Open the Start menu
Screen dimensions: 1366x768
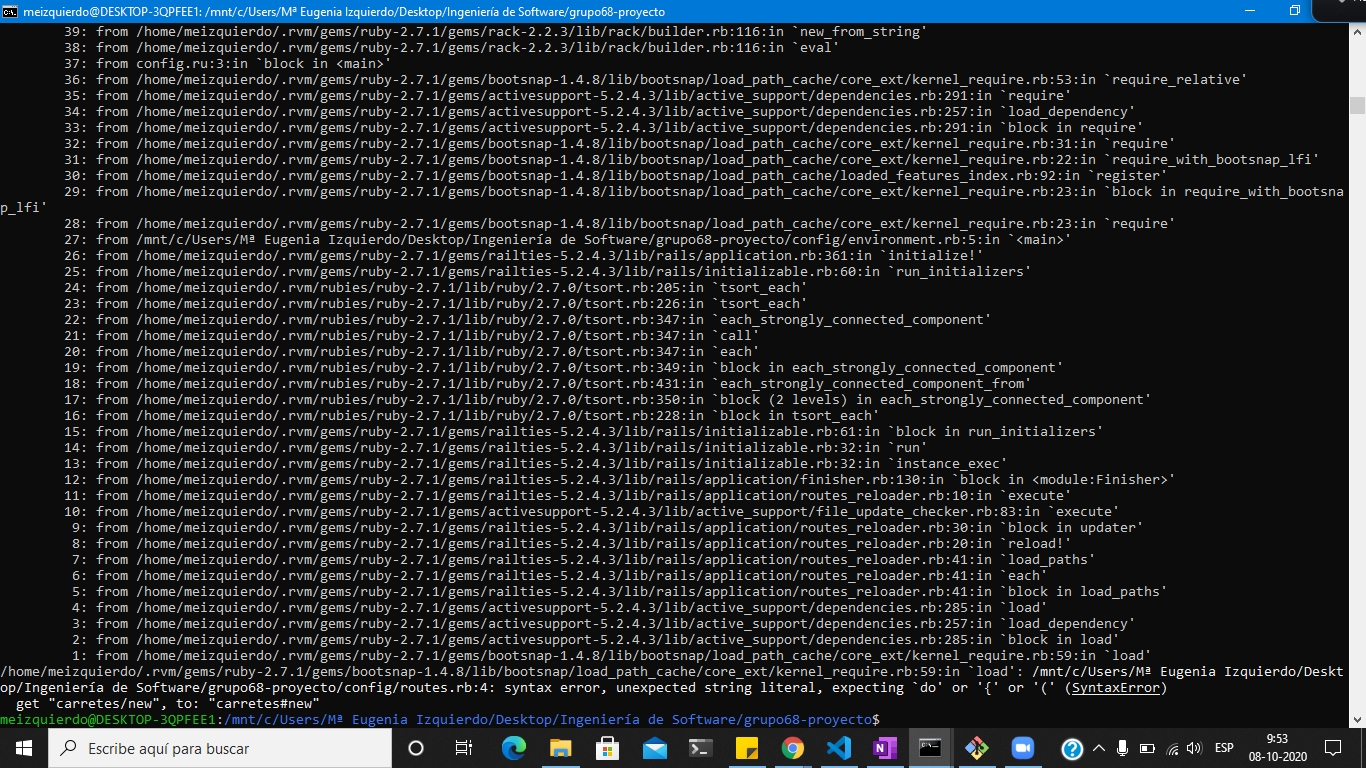click(21, 748)
